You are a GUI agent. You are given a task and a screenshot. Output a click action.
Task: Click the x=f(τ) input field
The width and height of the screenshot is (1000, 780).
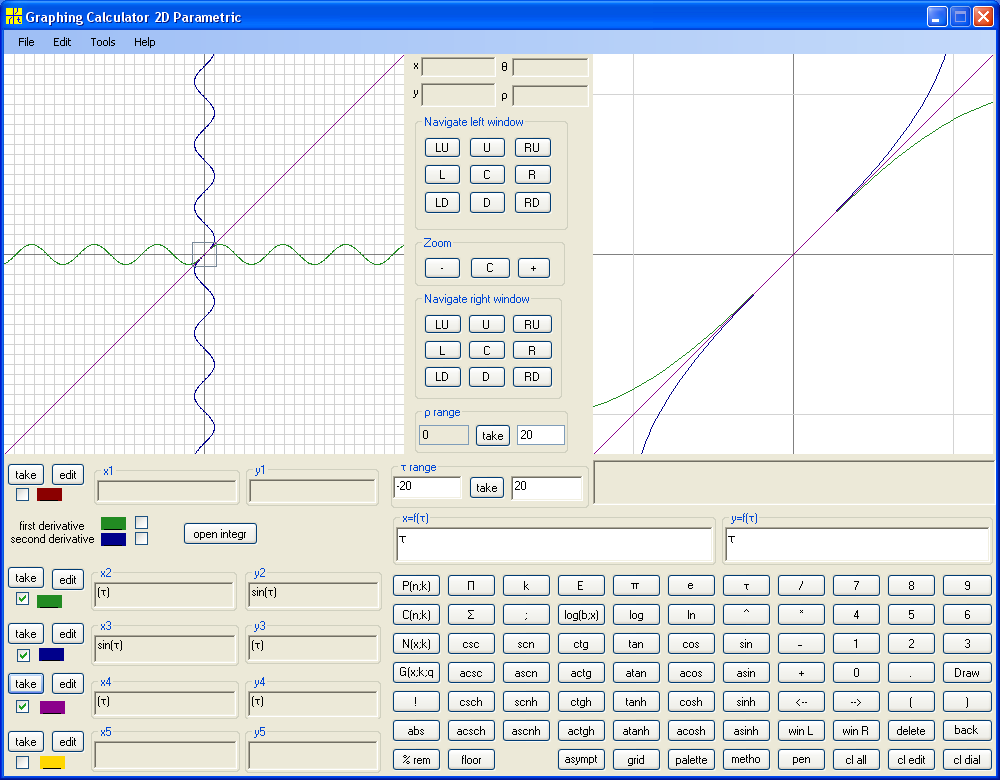point(554,545)
